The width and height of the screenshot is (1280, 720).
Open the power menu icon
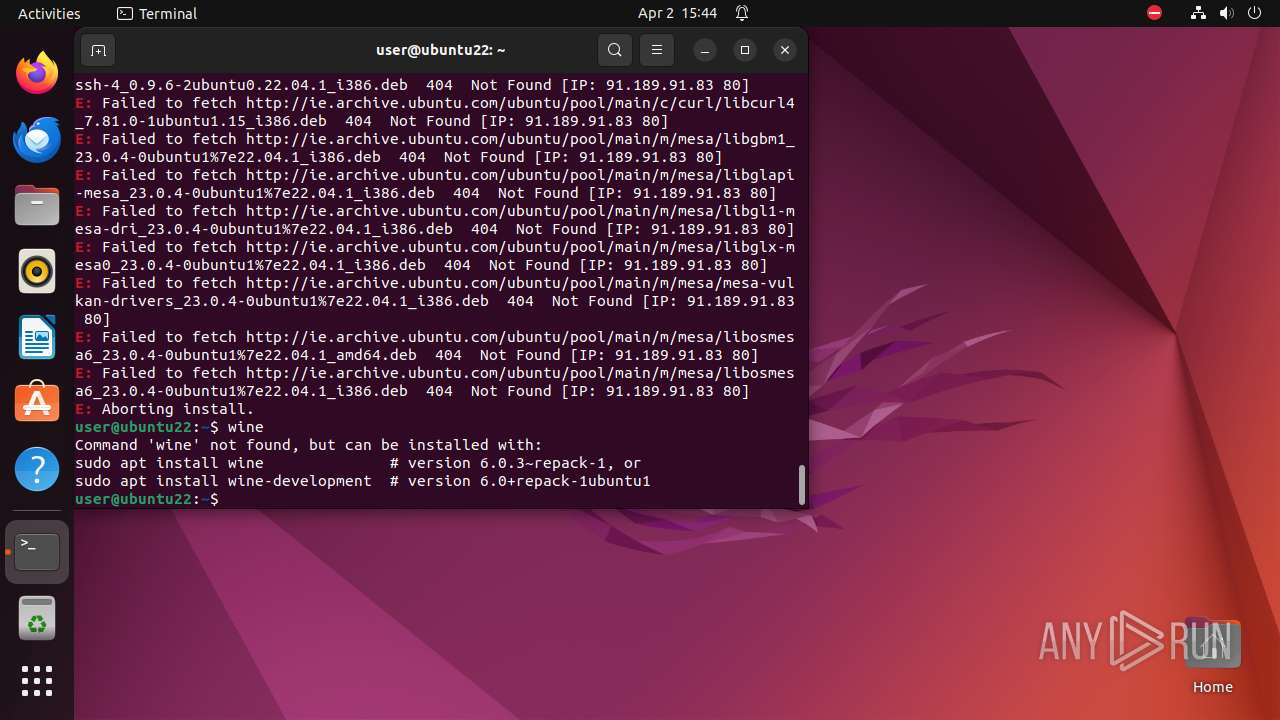click(1254, 13)
